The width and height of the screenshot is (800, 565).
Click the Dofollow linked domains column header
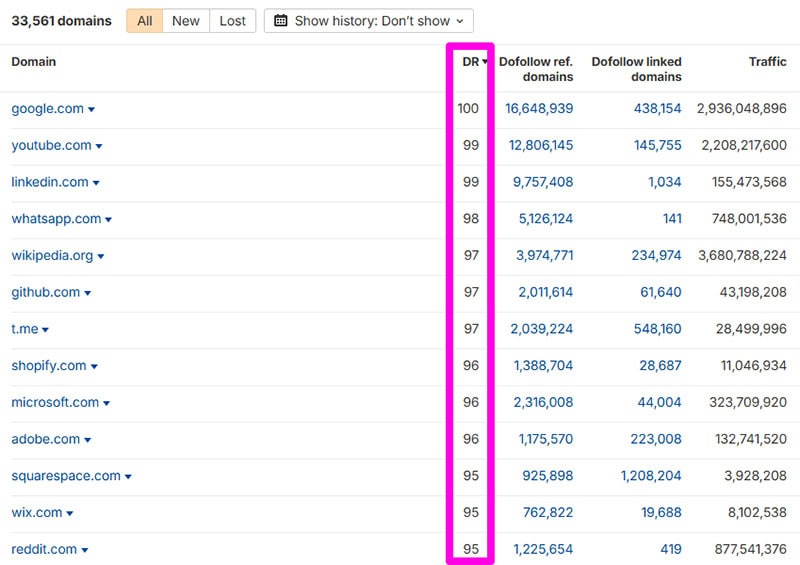click(636, 69)
